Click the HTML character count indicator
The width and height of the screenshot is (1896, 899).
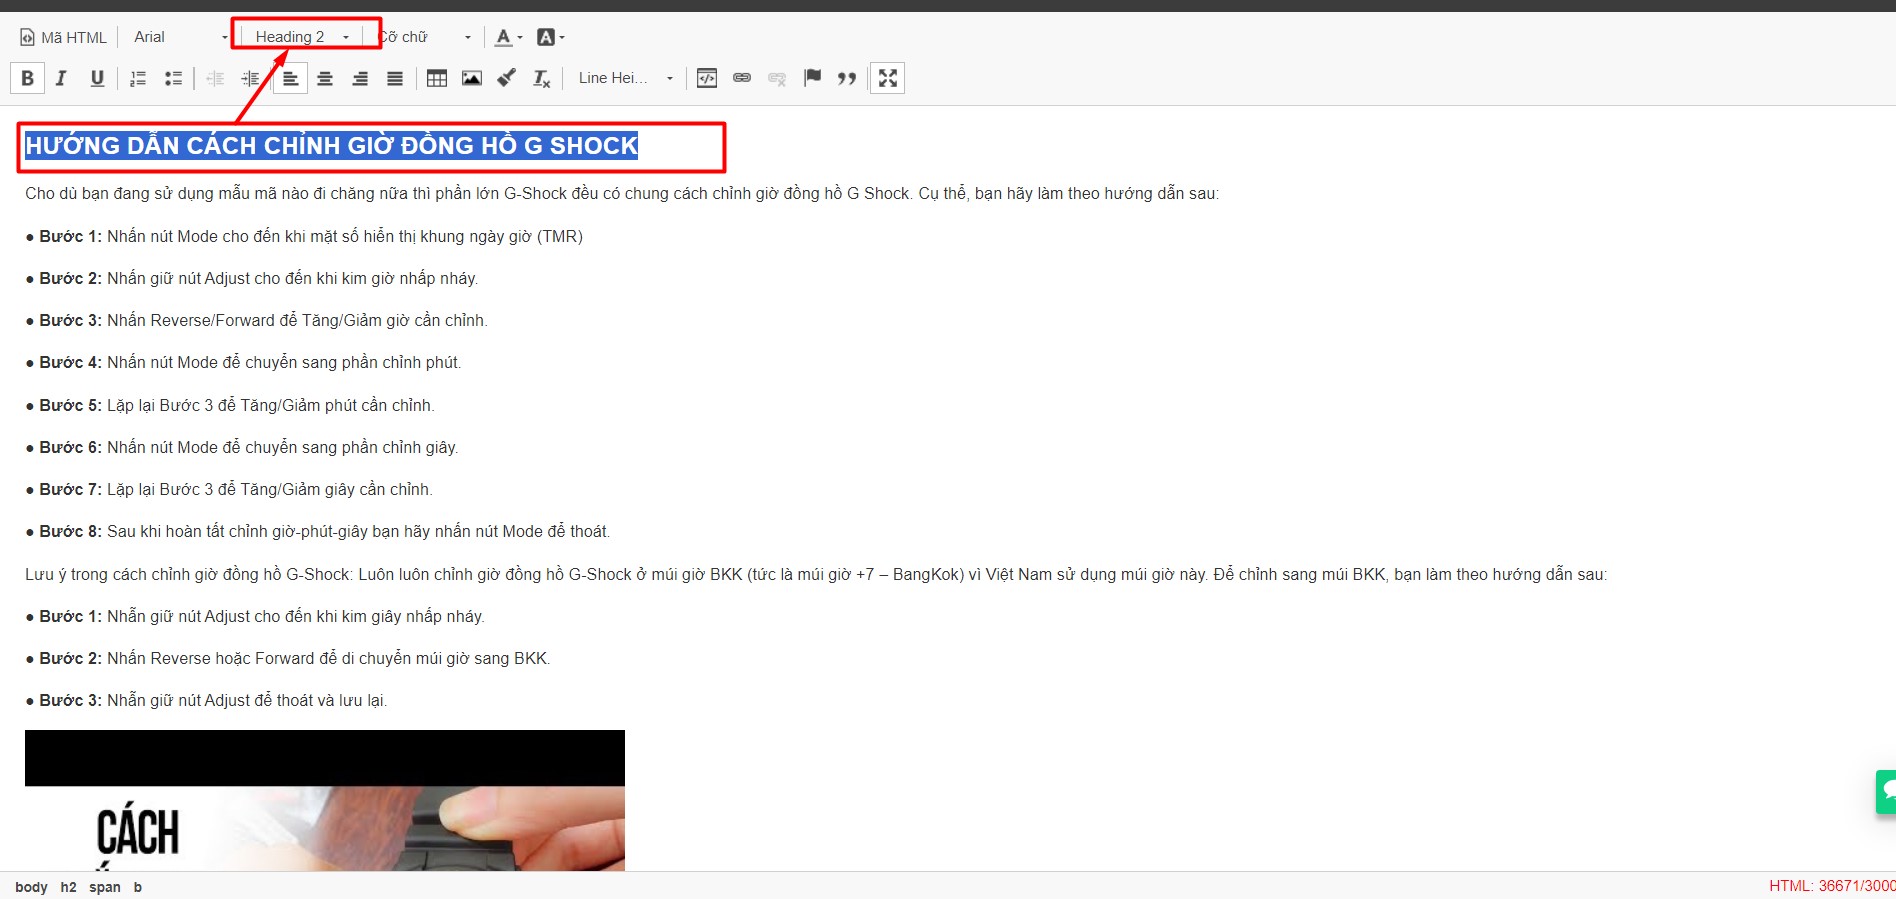click(1832, 886)
